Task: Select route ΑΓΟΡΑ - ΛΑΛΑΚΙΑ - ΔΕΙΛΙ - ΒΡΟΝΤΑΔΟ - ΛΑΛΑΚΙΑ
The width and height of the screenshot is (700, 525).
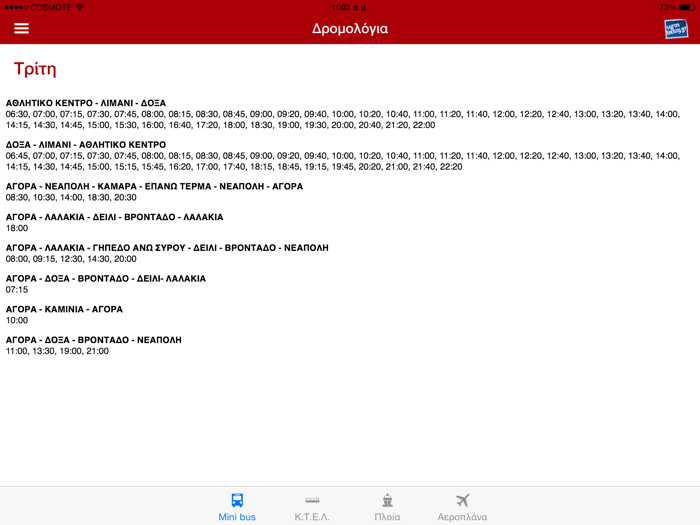Action: click(114, 217)
